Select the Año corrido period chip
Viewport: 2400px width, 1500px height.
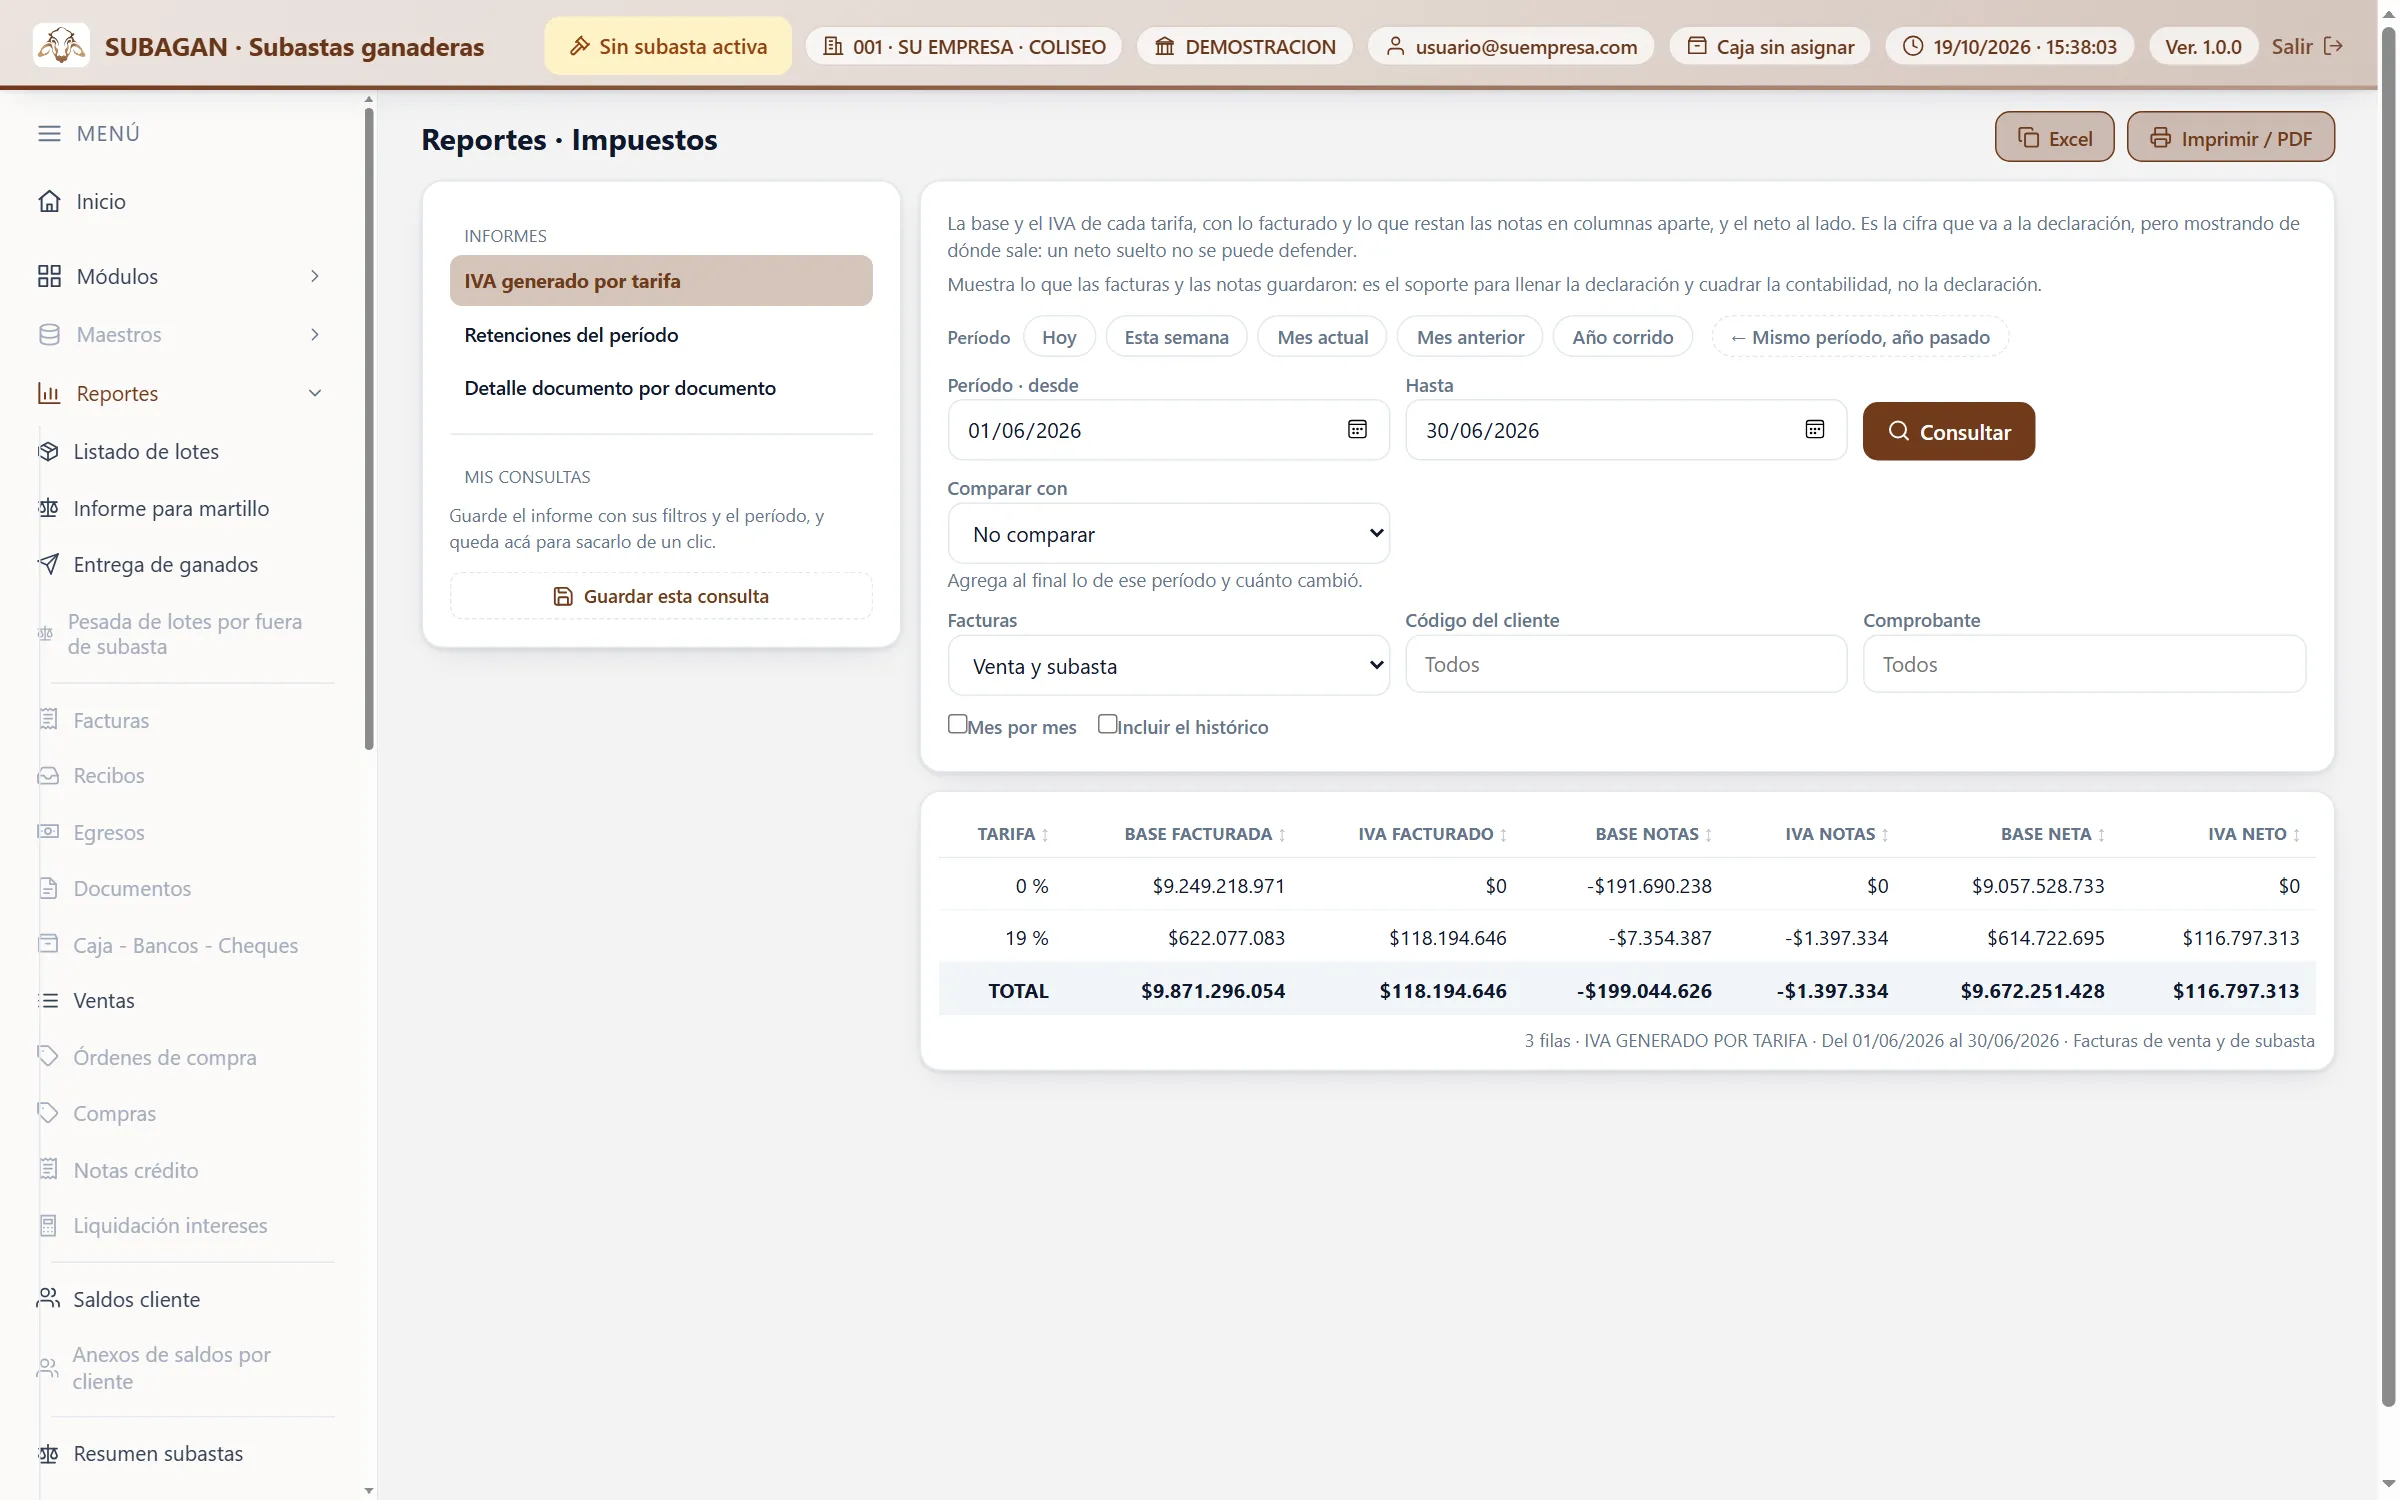click(1622, 337)
